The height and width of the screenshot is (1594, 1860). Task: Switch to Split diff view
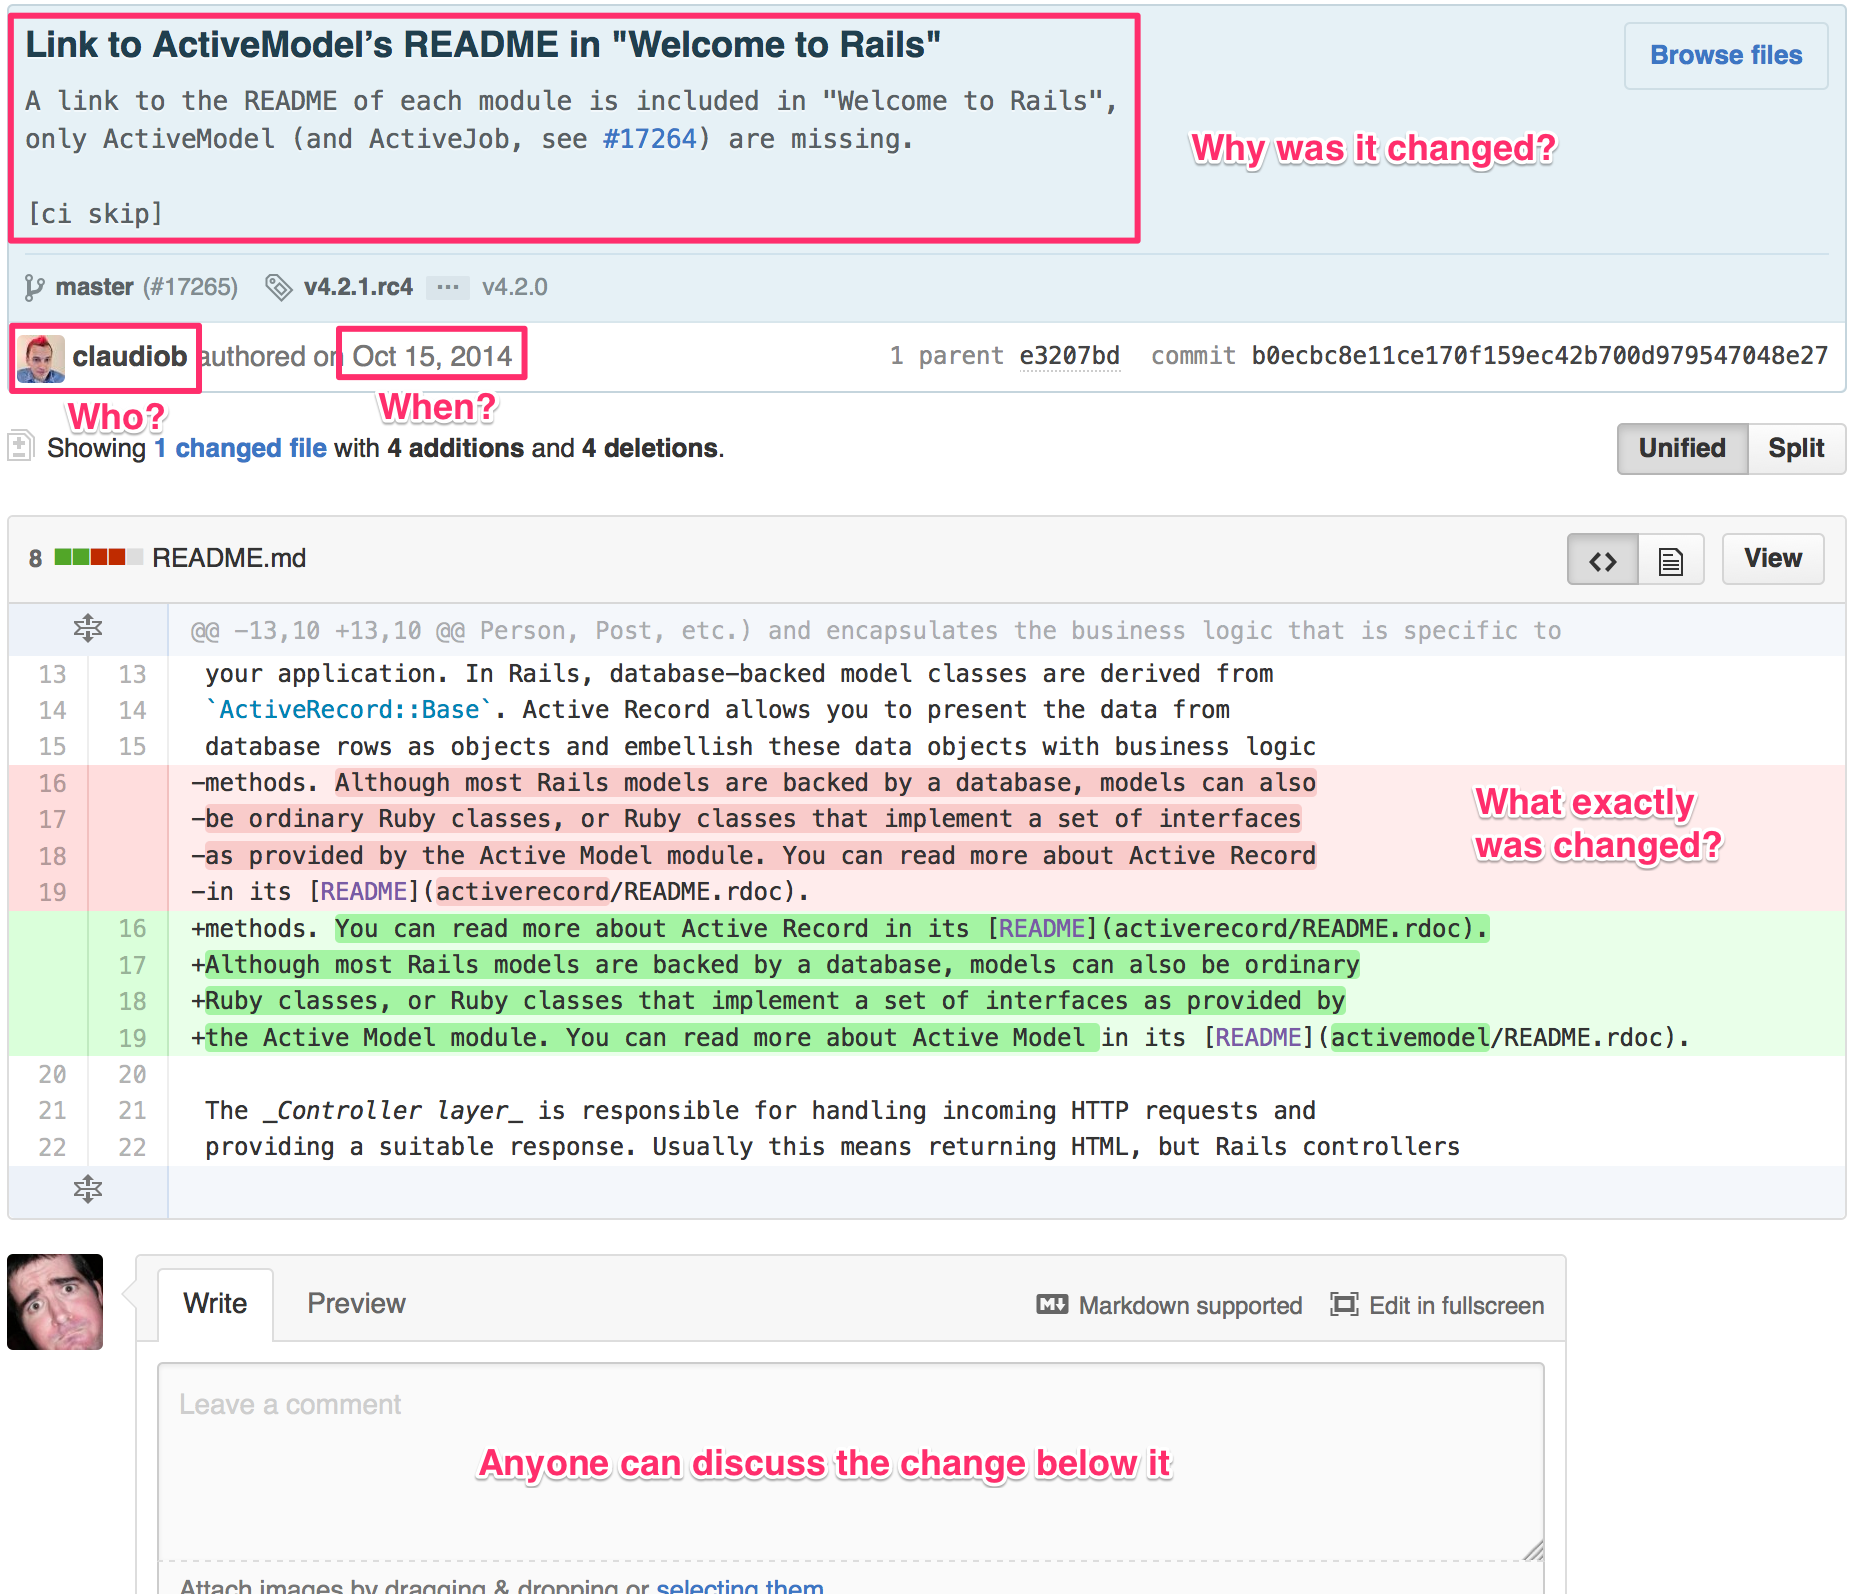[1796, 448]
